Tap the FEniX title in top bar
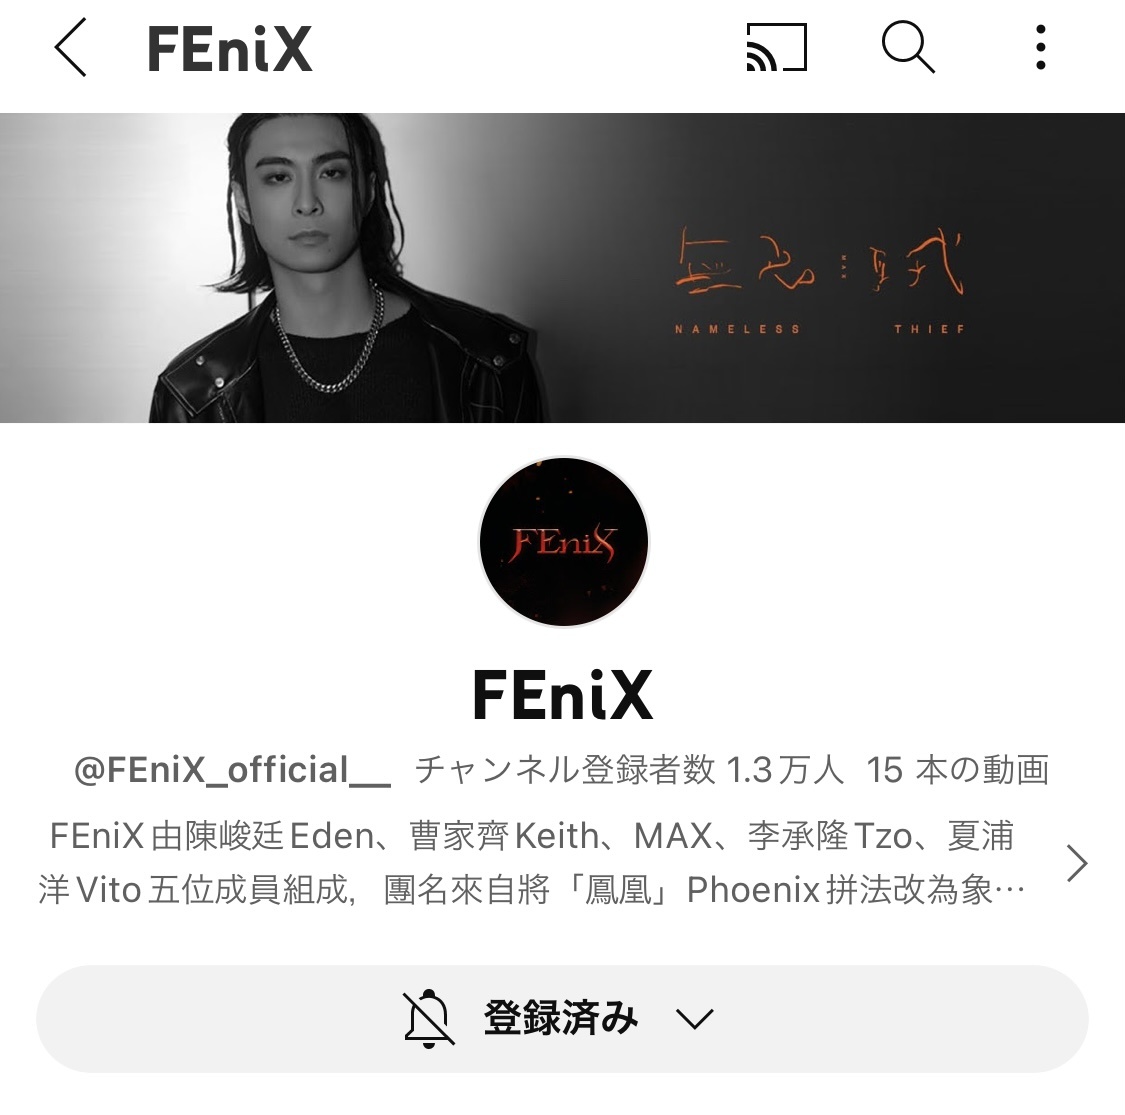 tap(230, 49)
